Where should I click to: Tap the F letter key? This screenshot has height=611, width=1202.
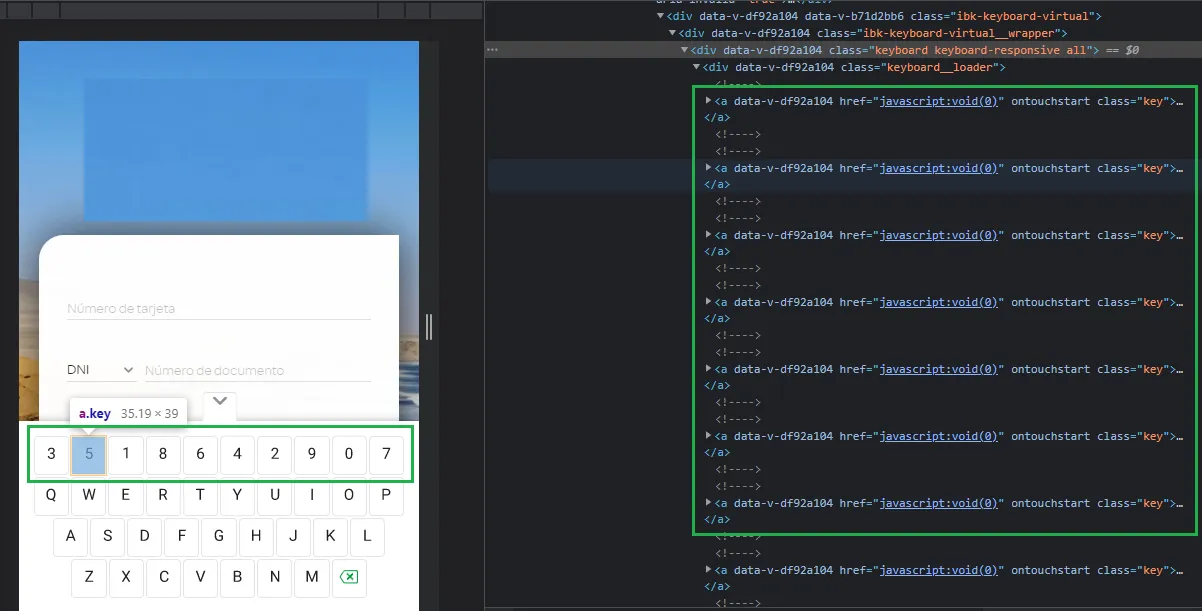coord(182,536)
